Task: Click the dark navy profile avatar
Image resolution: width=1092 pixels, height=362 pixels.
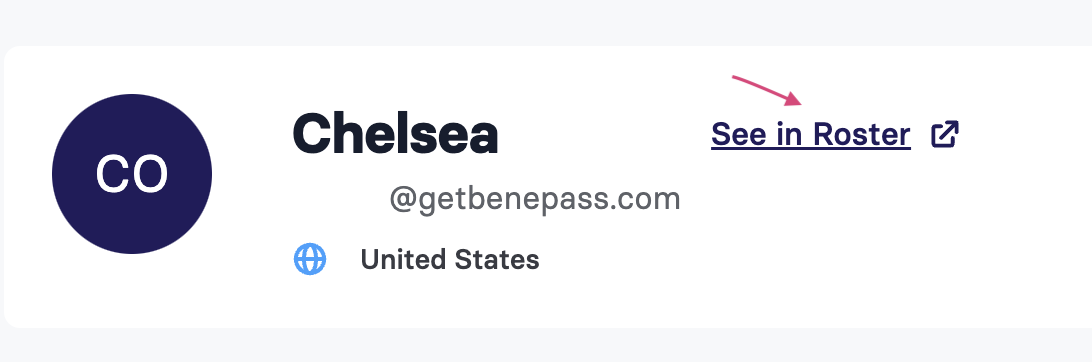Action: [x=132, y=174]
